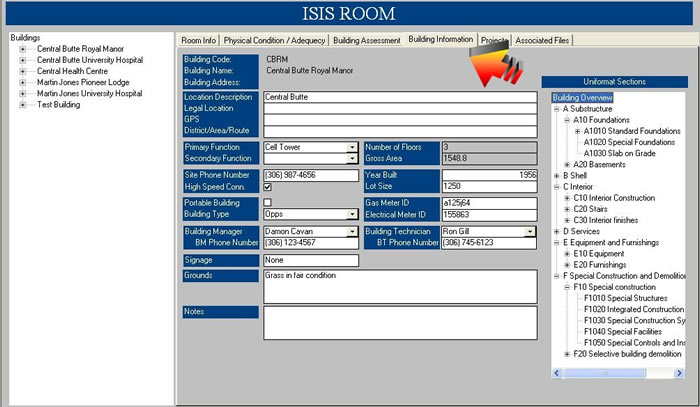Click the Notes text area
Viewport: 700px width, 407px height.
[400, 323]
